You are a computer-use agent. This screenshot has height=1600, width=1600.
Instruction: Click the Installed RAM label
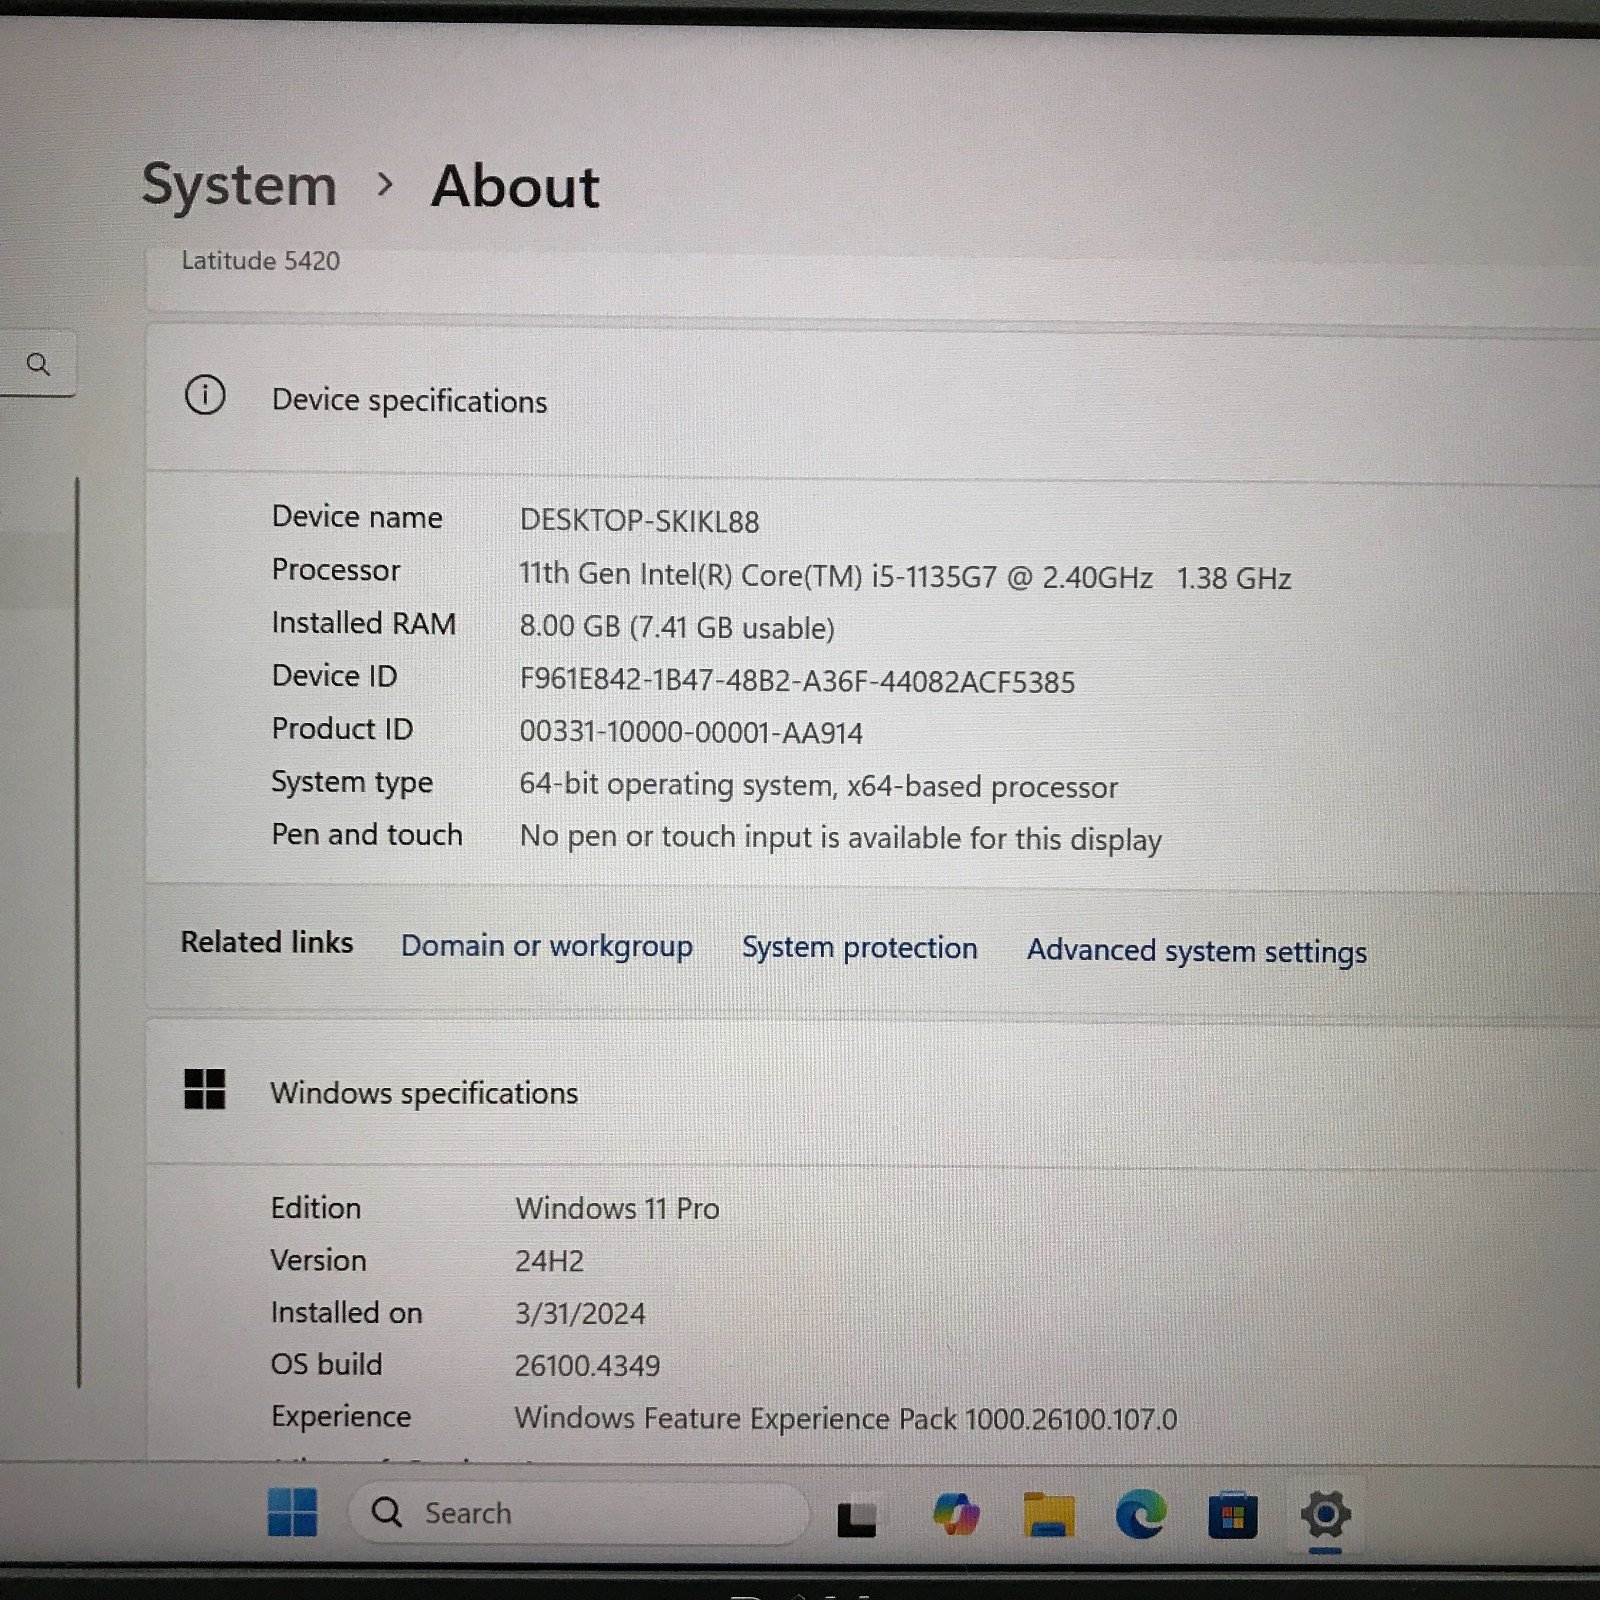click(364, 623)
